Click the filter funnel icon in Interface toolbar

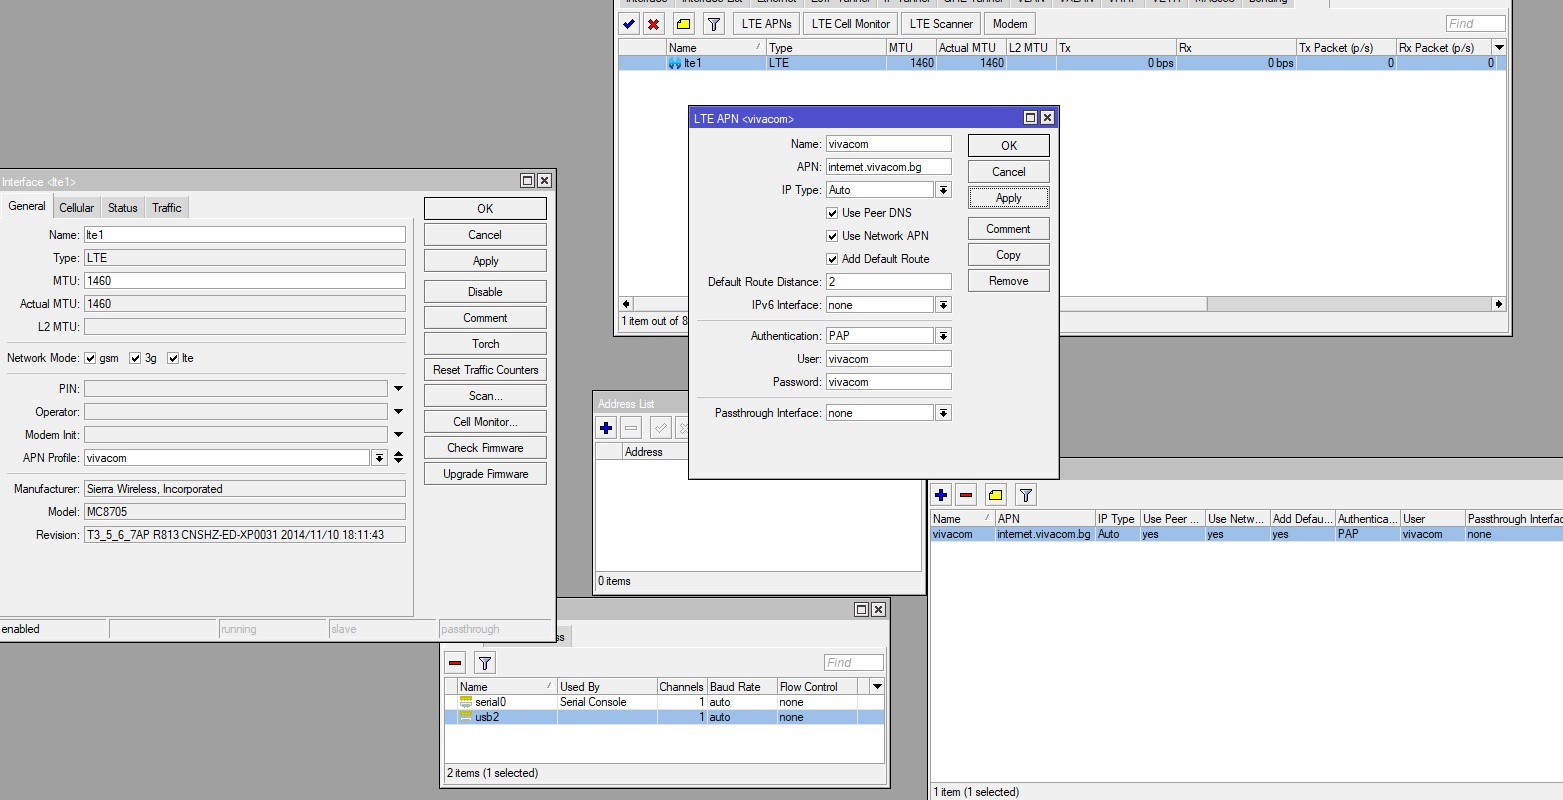click(714, 24)
